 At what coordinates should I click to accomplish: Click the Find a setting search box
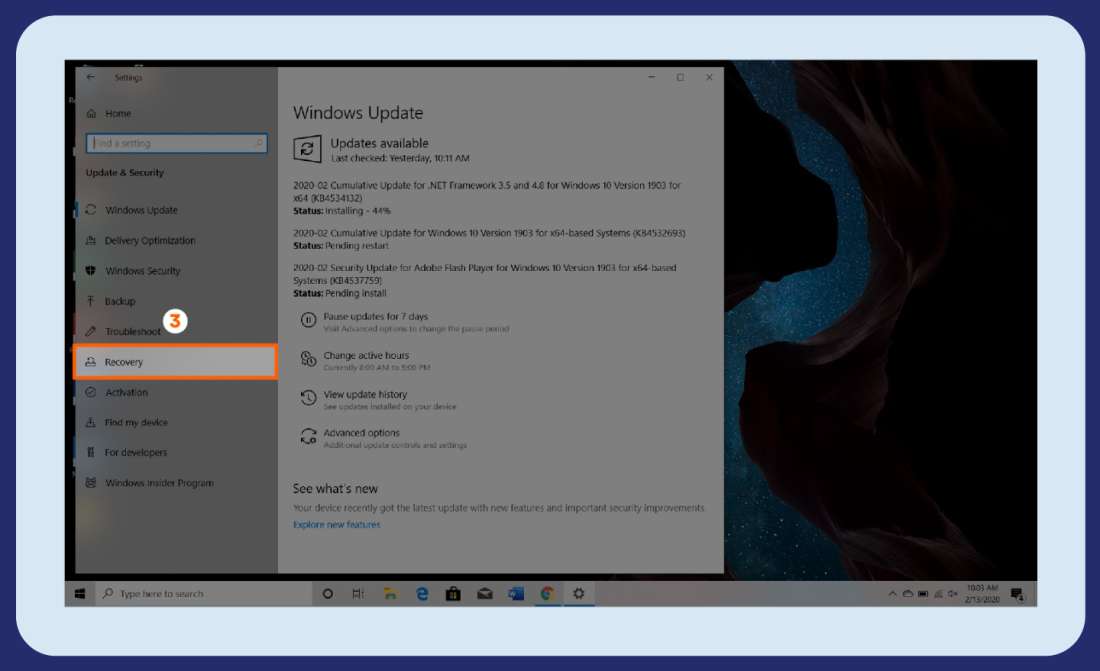177,143
